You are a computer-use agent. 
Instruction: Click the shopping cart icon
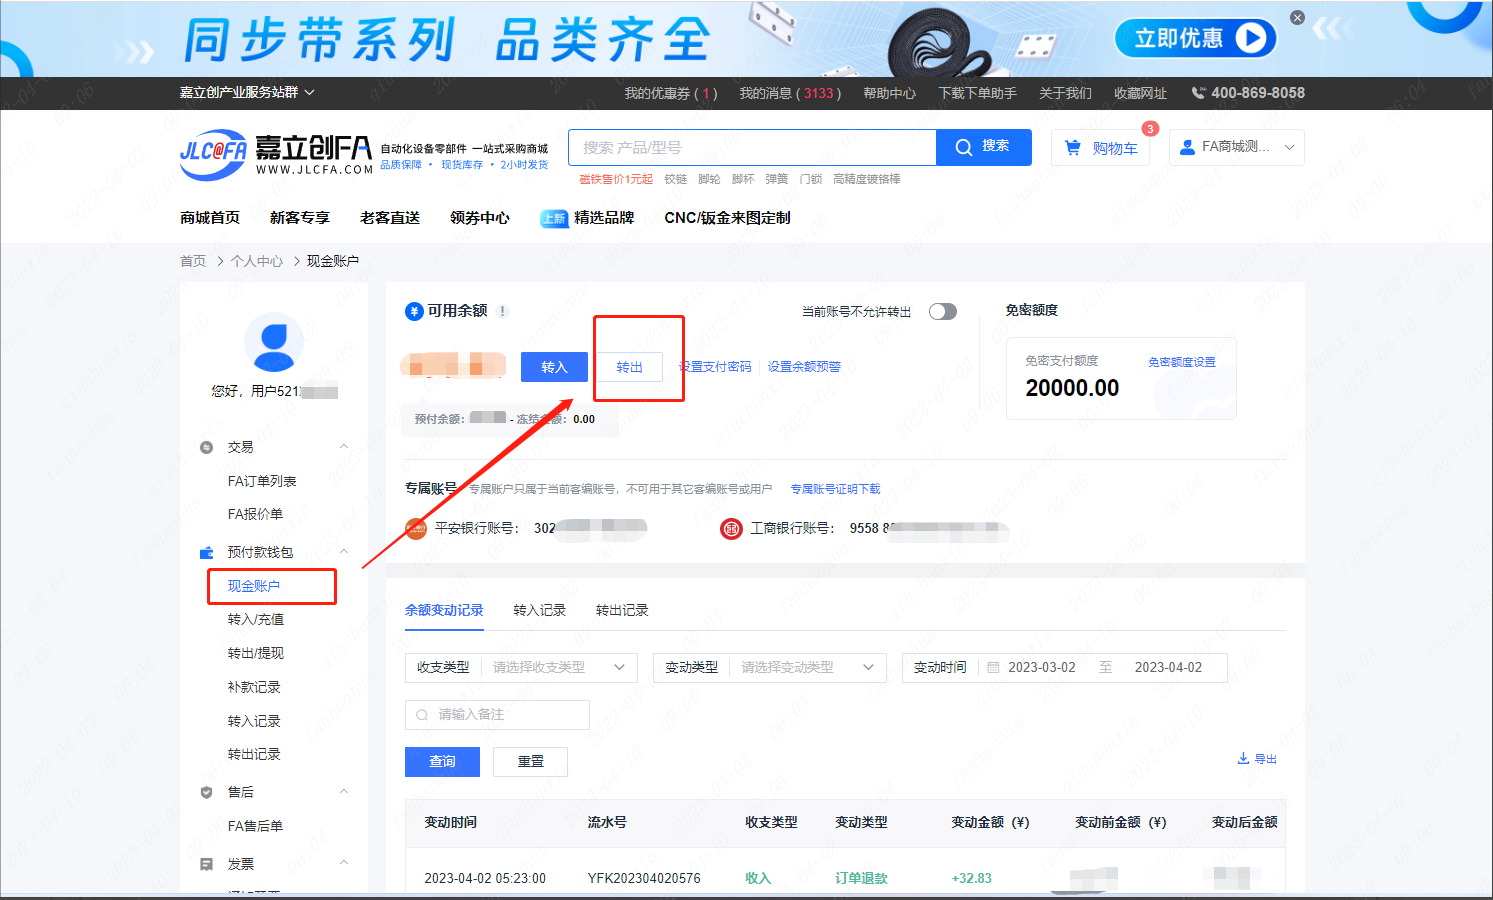[x=1073, y=148]
